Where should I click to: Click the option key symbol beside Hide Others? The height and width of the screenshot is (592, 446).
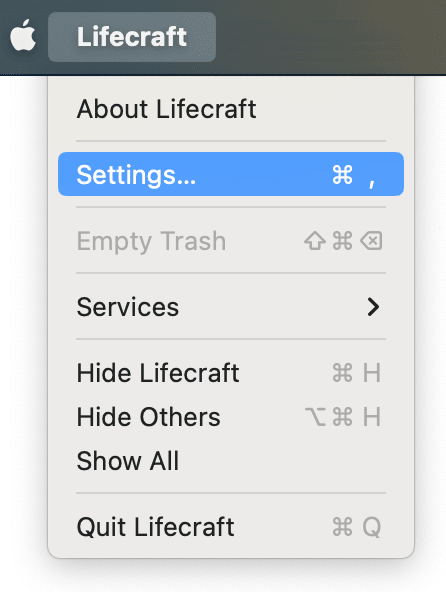(x=315, y=417)
